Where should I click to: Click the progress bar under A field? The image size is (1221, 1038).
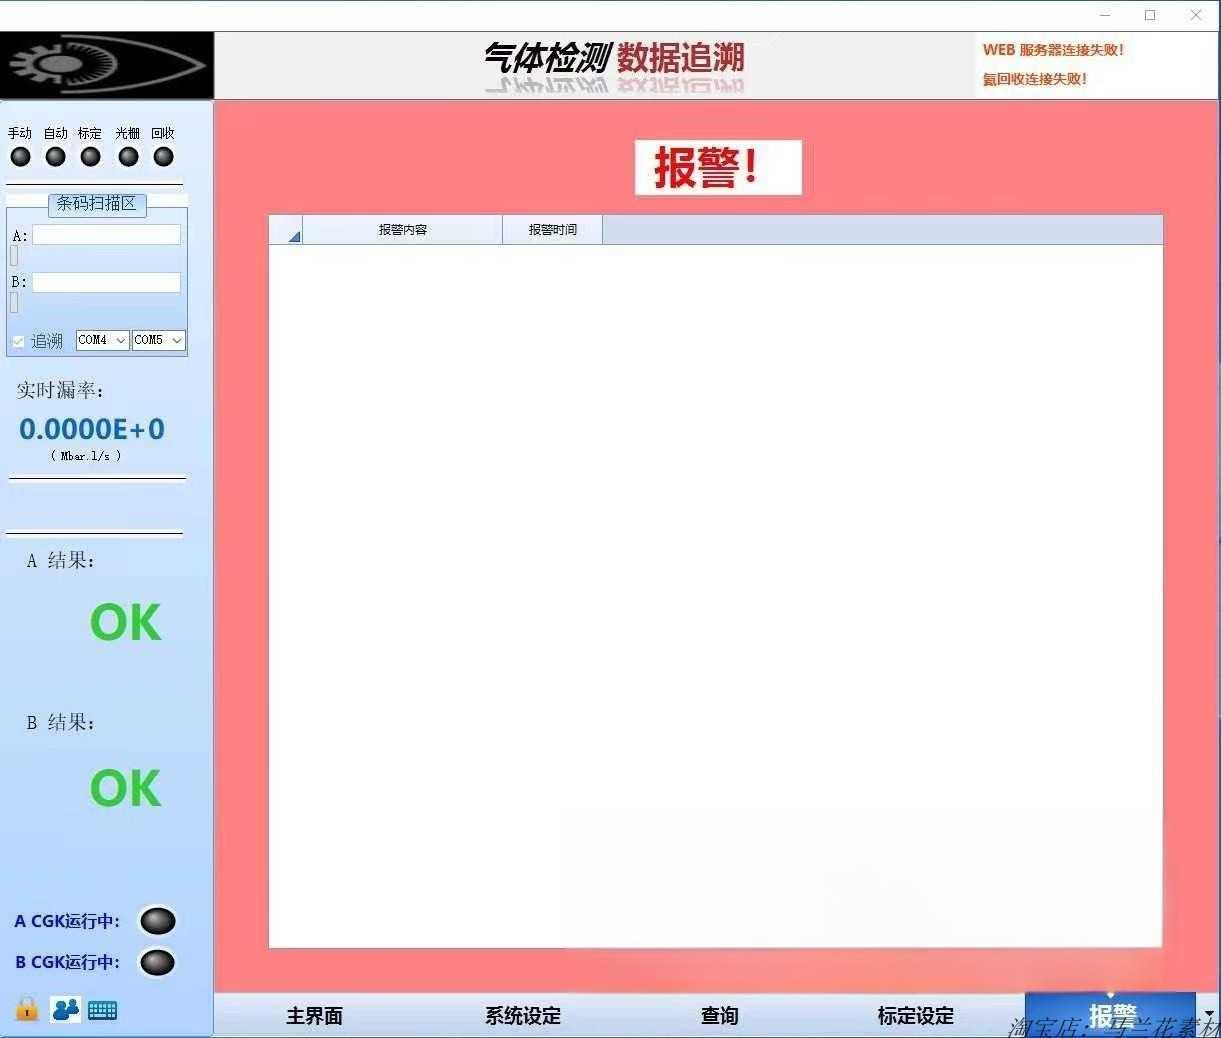pyautogui.click(x=14, y=256)
